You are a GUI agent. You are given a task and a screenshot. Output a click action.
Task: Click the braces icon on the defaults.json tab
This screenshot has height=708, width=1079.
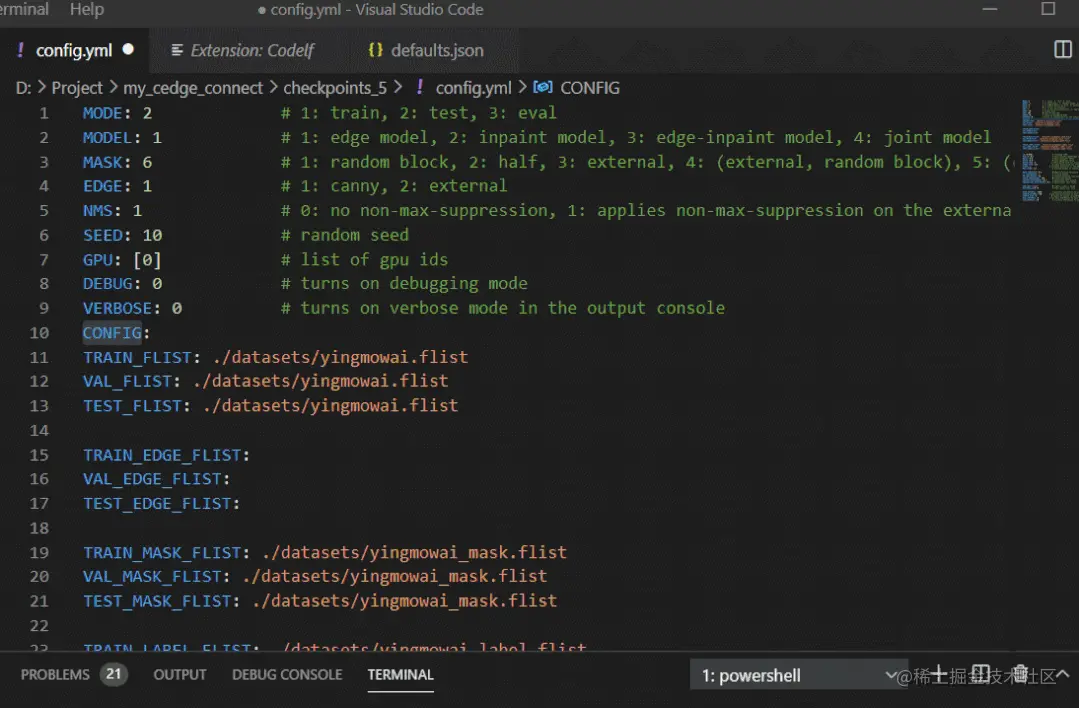[x=375, y=50]
